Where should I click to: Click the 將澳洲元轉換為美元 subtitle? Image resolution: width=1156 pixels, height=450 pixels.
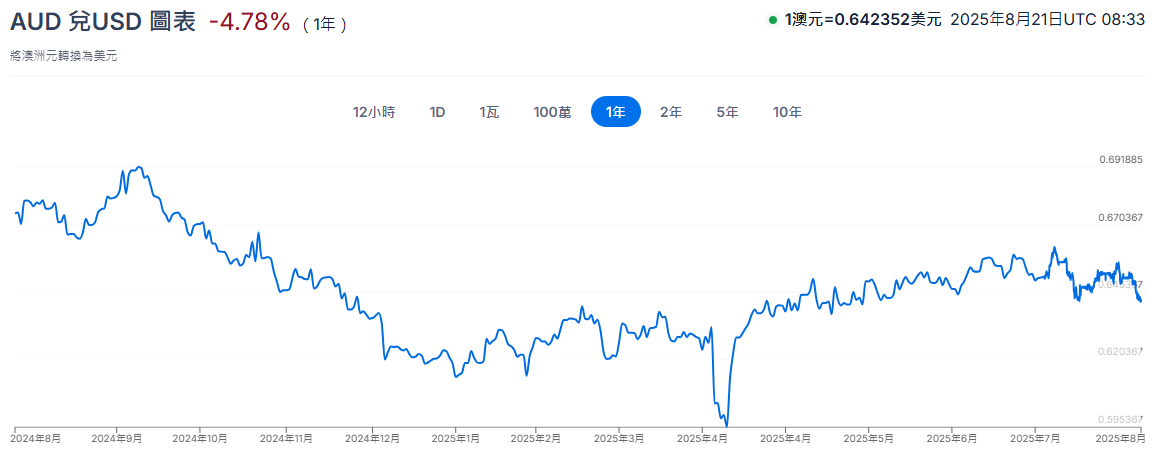64,55
